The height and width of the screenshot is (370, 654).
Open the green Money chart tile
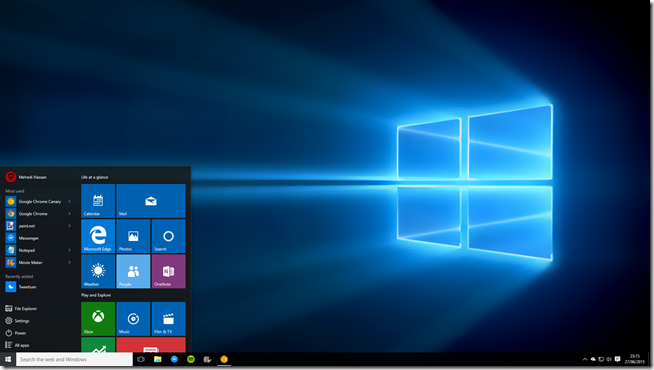click(x=98, y=345)
